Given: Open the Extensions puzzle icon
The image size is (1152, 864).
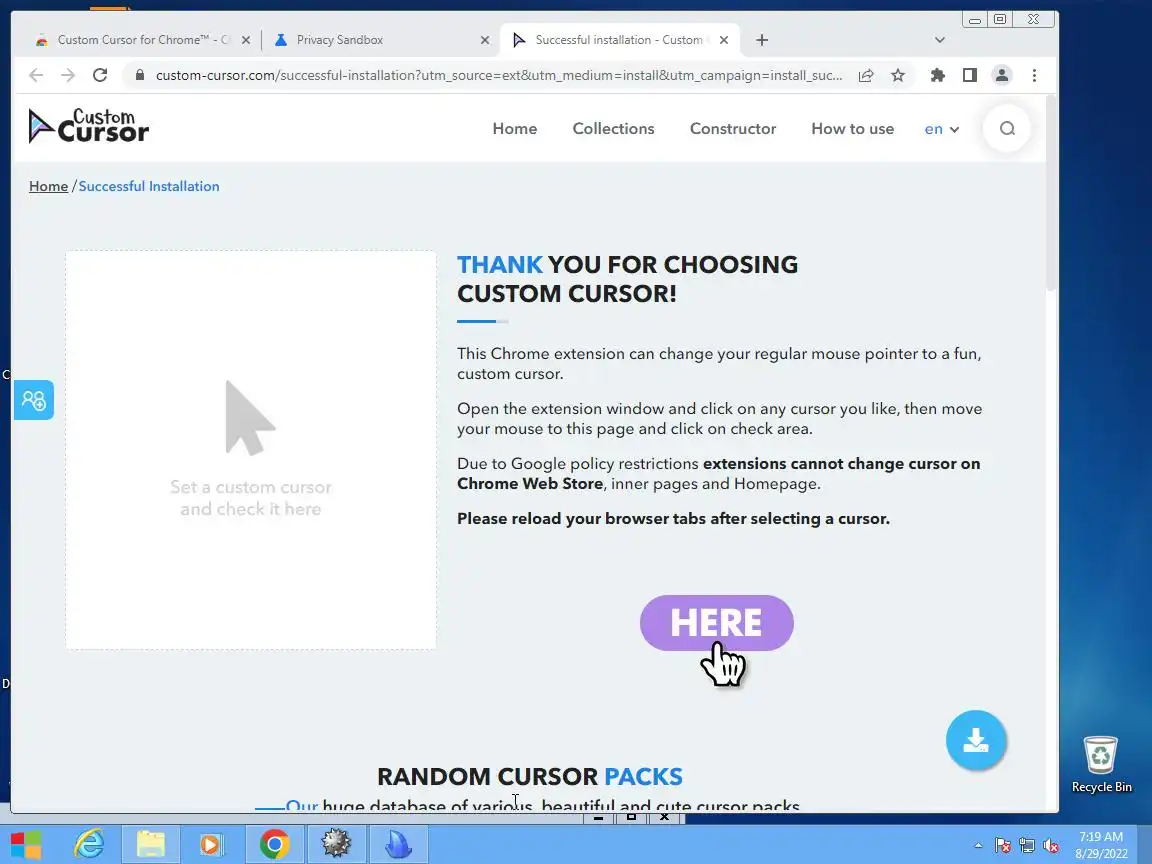Looking at the screenshot, I should [x=937, y=75].
